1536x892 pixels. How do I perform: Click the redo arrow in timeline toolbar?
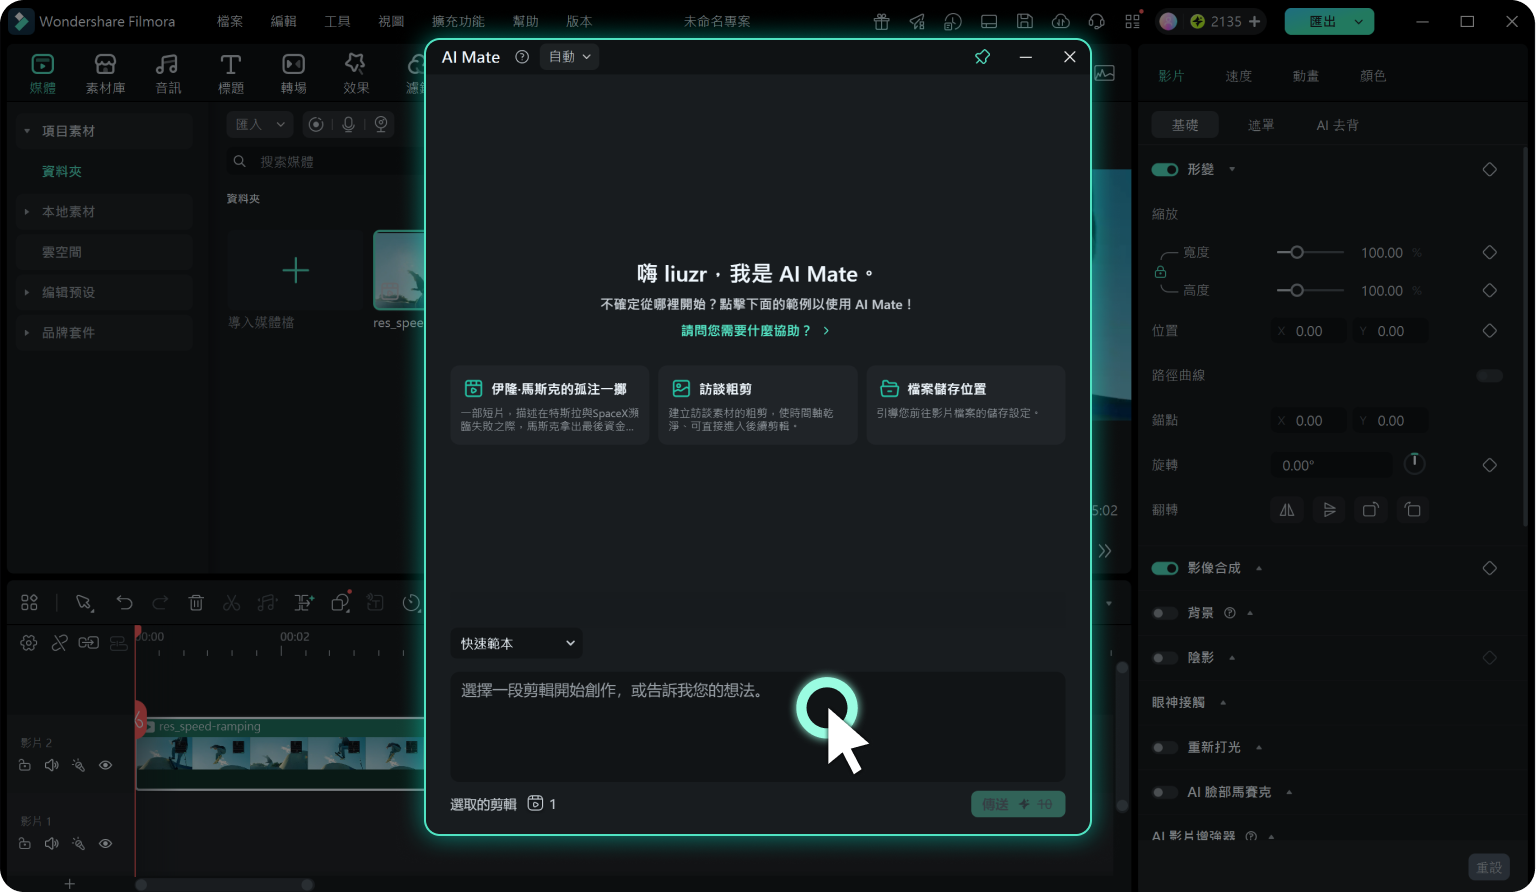point(160,602)
